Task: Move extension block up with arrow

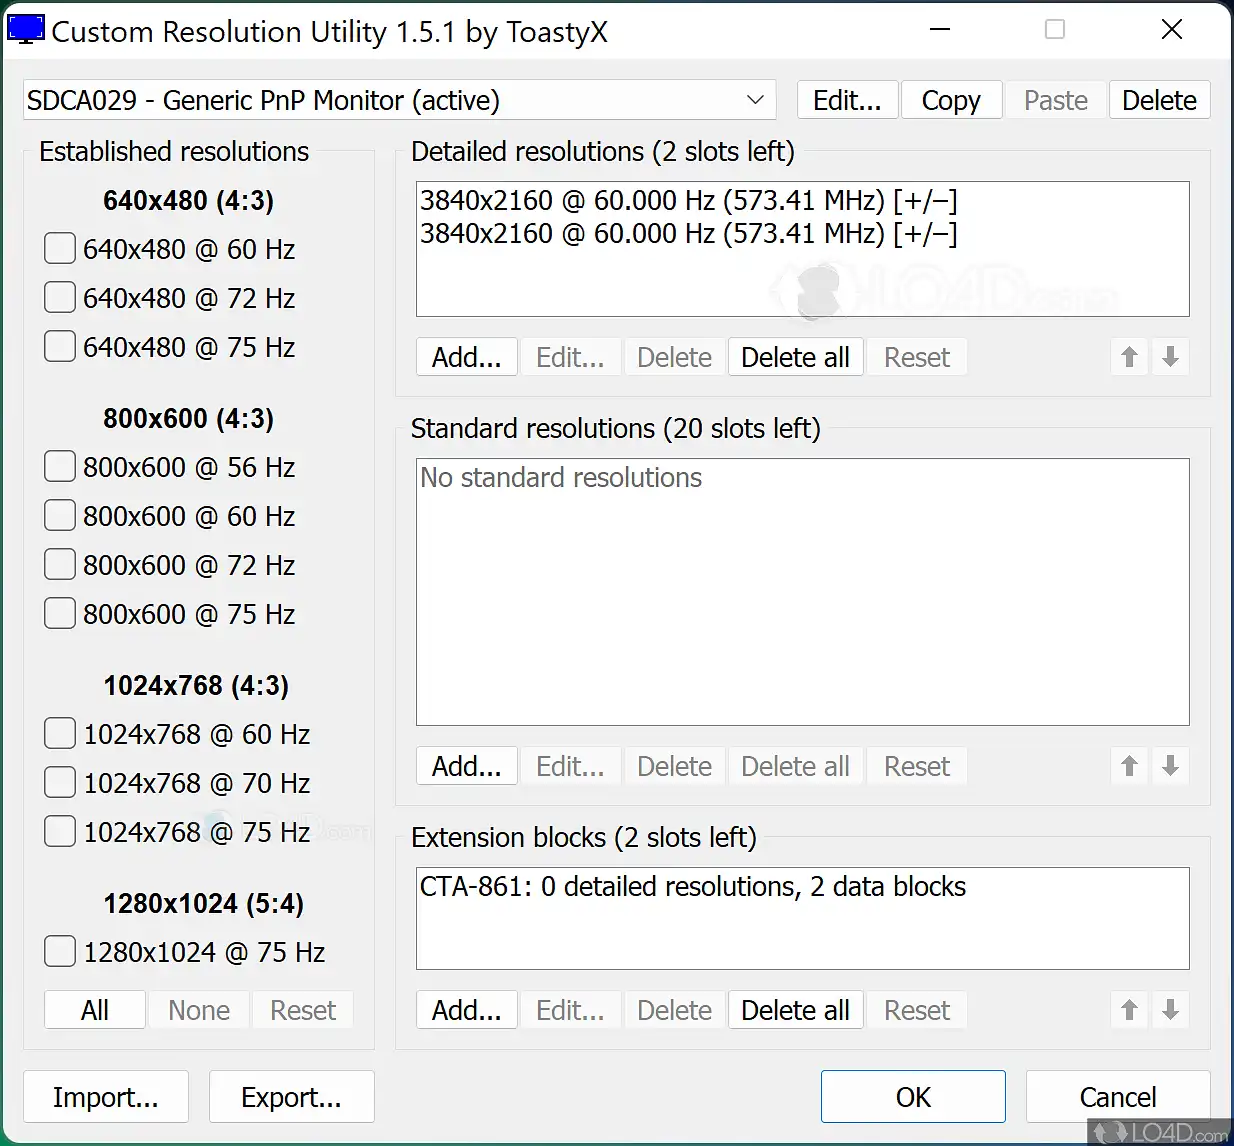Action: [x=1129, y=1010]
